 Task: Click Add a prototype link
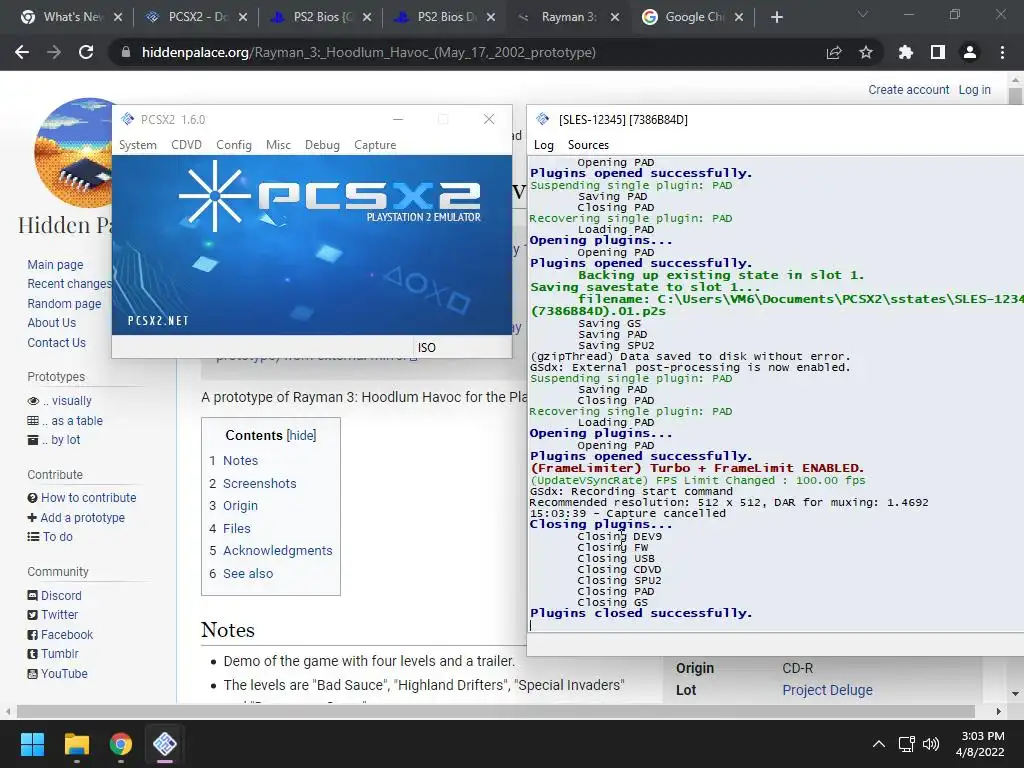(82, 517)
